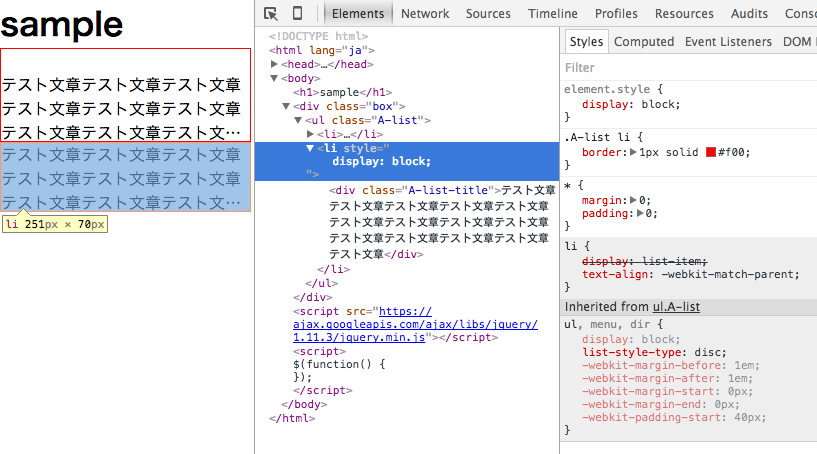Toggle the device mode phone icon
The height and width of the screenshot is (454, 817).
point(297,13)
